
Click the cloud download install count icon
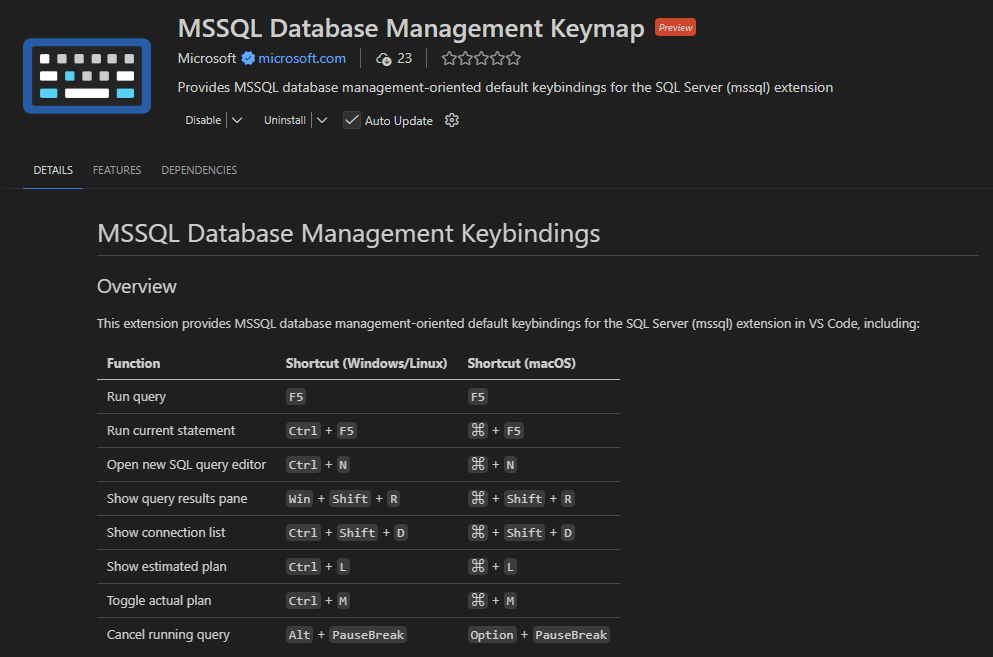384,58
